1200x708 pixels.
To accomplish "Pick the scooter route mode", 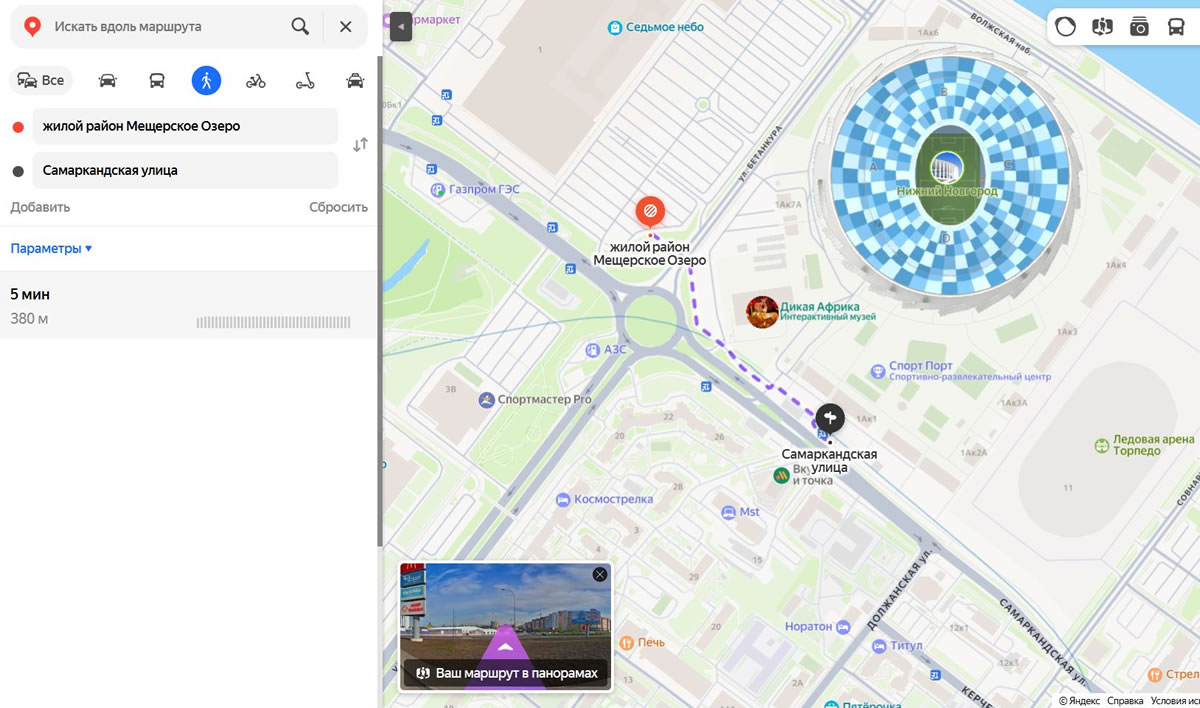I will [305, 81].
